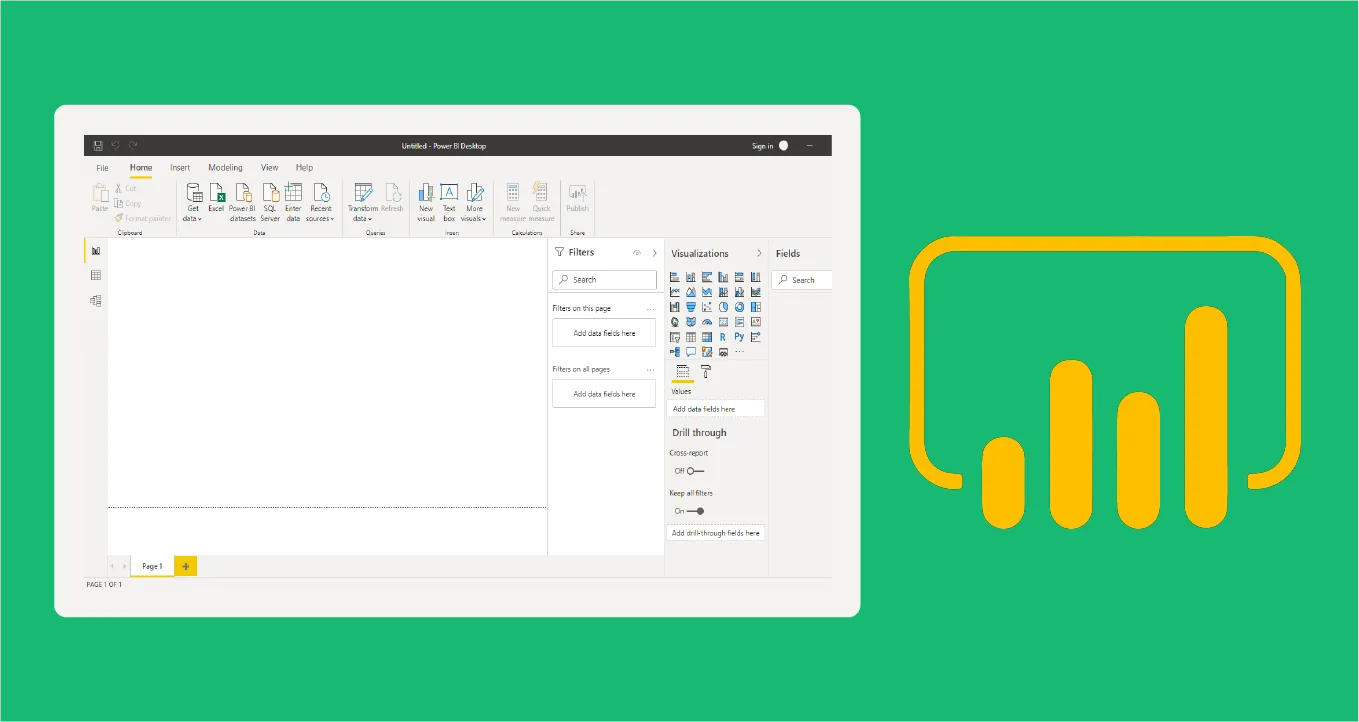Click the Fields pane Search box
This screenshot has width=1359, height=722.
[802, 280]
